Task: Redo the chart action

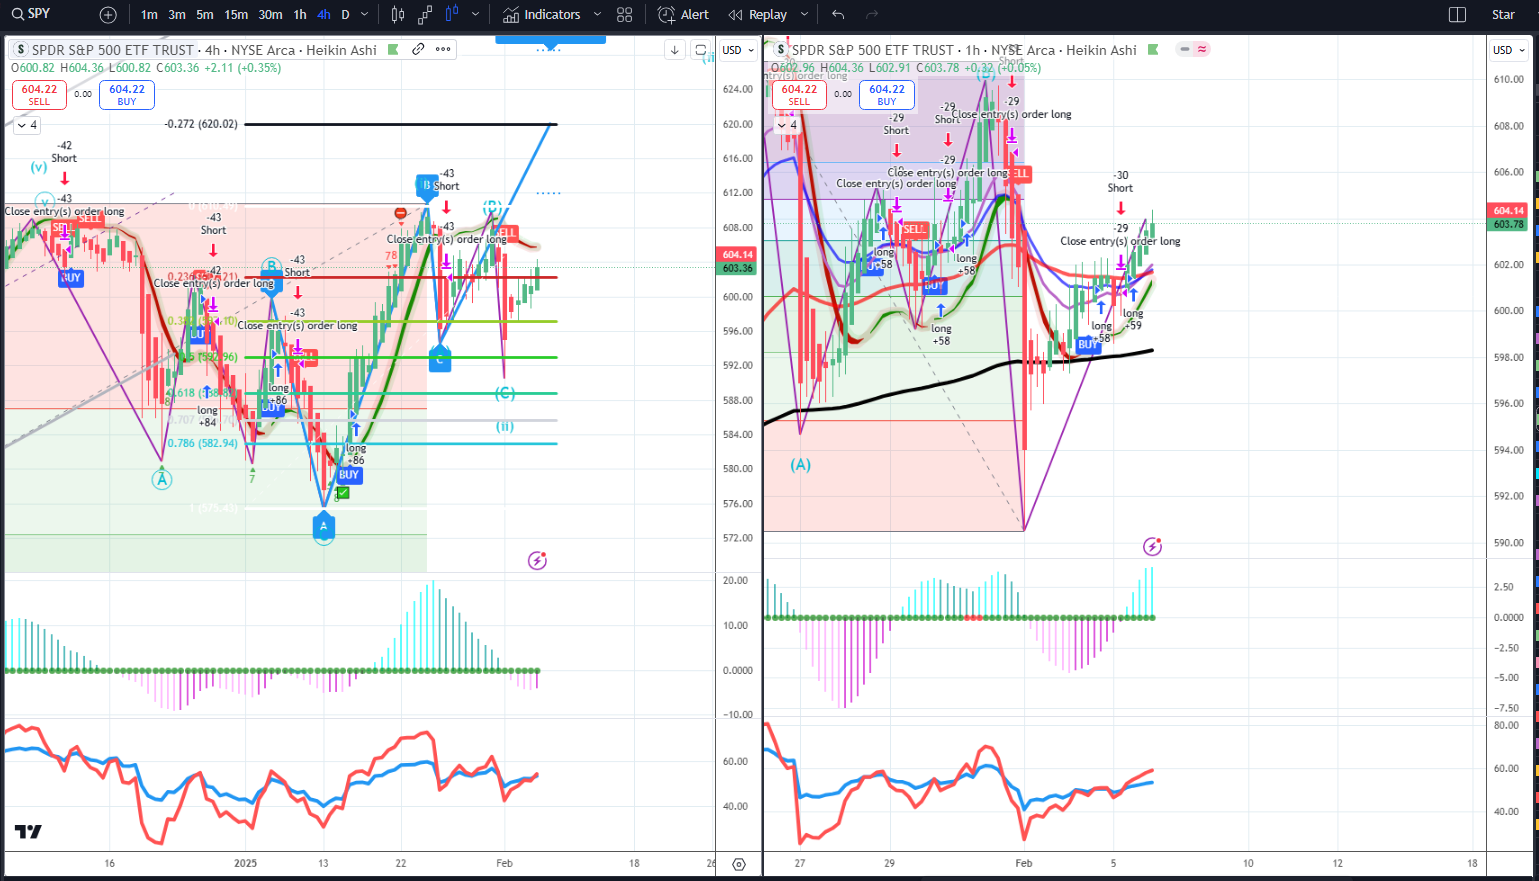Action: [872, 15]
